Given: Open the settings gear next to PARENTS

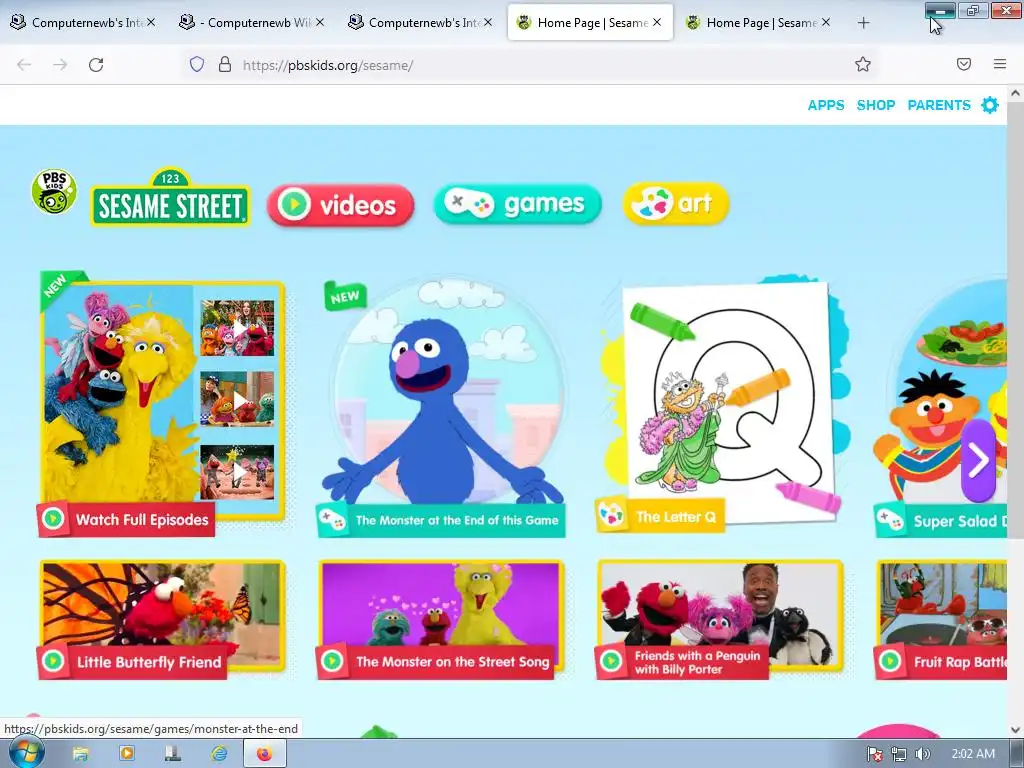Looking at the screenshot, I should click(990, 105).
